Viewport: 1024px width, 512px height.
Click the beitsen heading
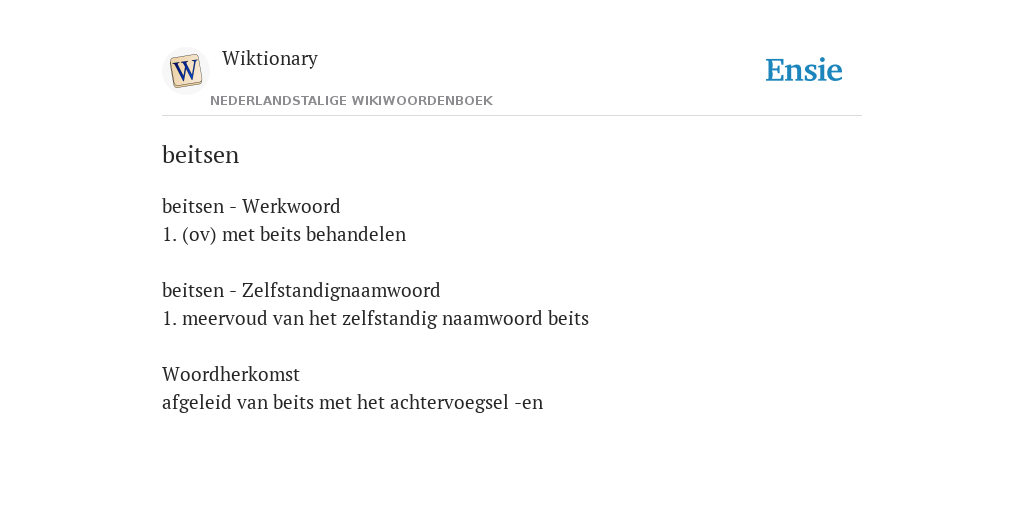pyautogui.click(x=200, y=155)
